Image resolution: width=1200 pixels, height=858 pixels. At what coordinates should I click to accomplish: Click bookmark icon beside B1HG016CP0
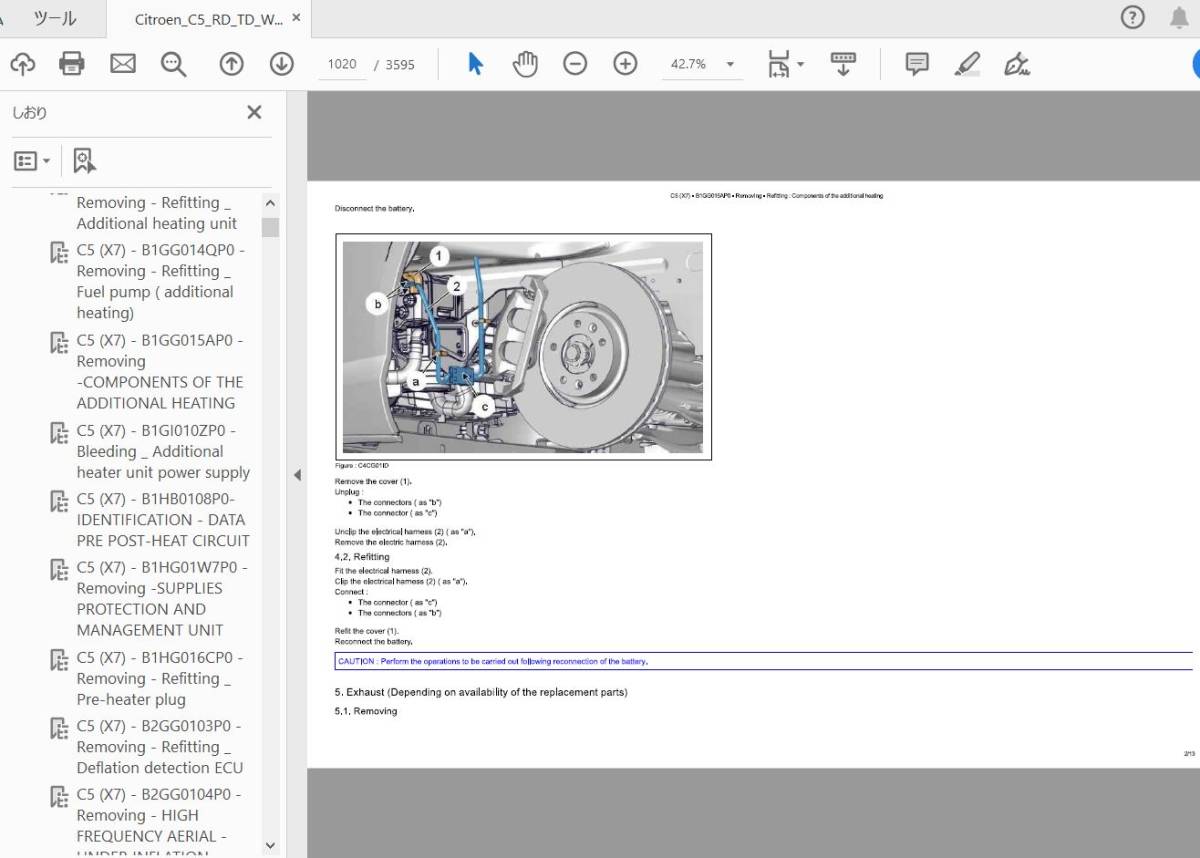coord(59,661)
